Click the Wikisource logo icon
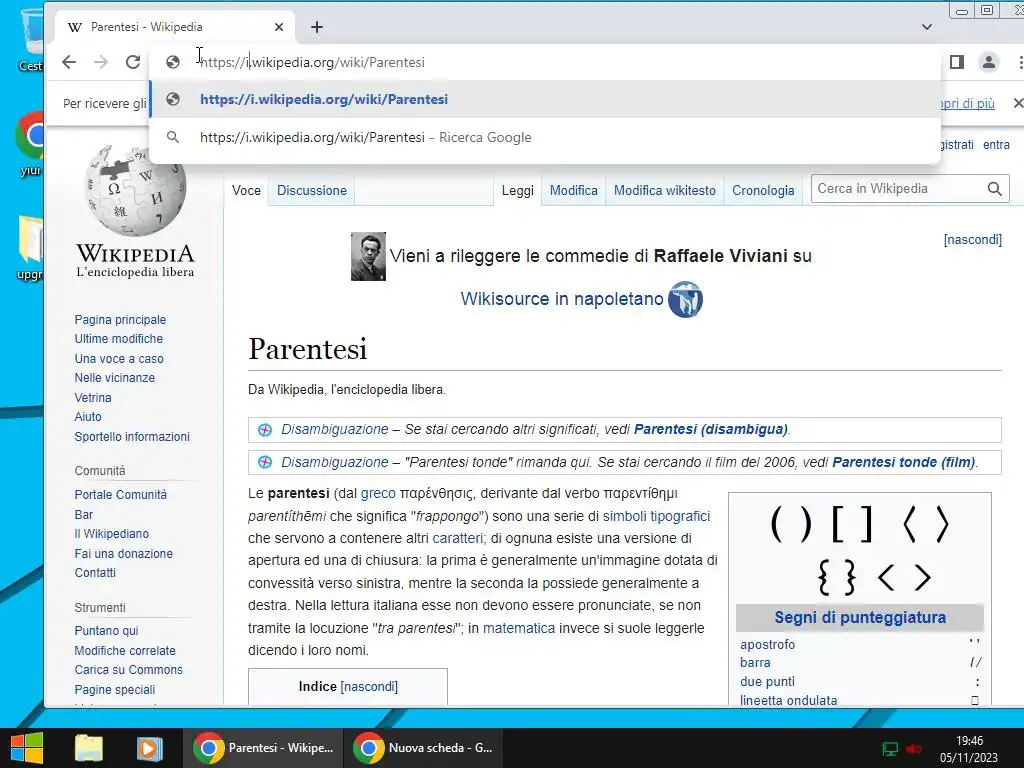1024x768 pixels. click(x=685, y=299)
